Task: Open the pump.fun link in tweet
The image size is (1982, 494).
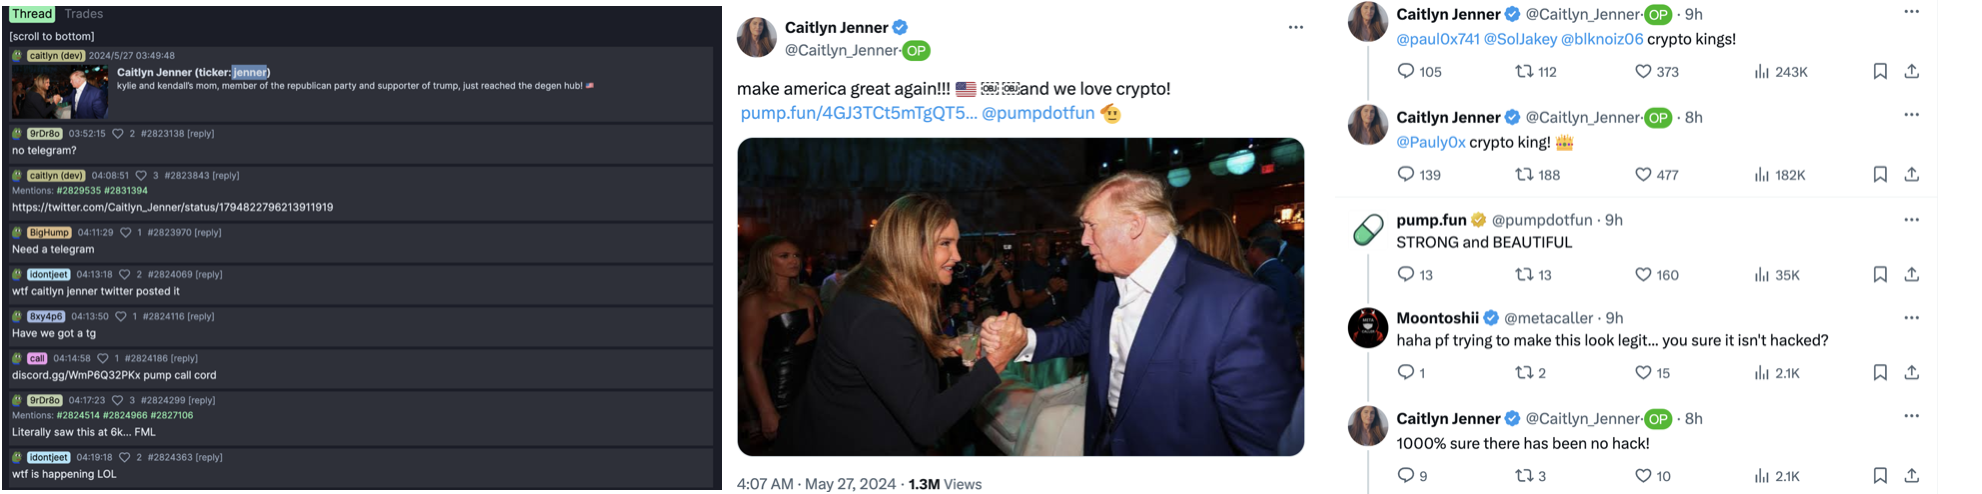Action: (x=858, y=113)
